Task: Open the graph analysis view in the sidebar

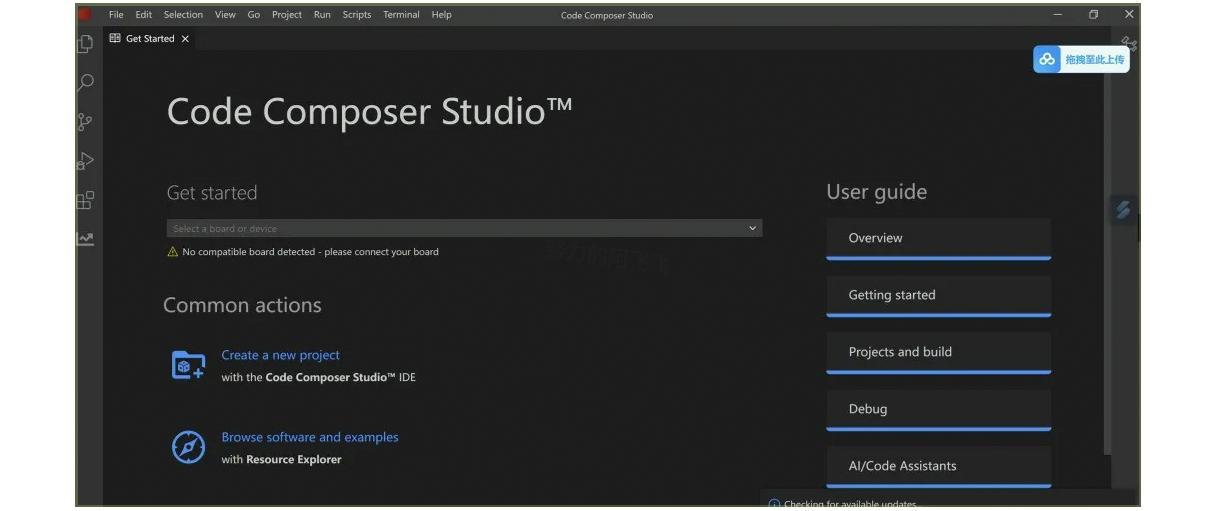Action: click(x=86, y=239)
